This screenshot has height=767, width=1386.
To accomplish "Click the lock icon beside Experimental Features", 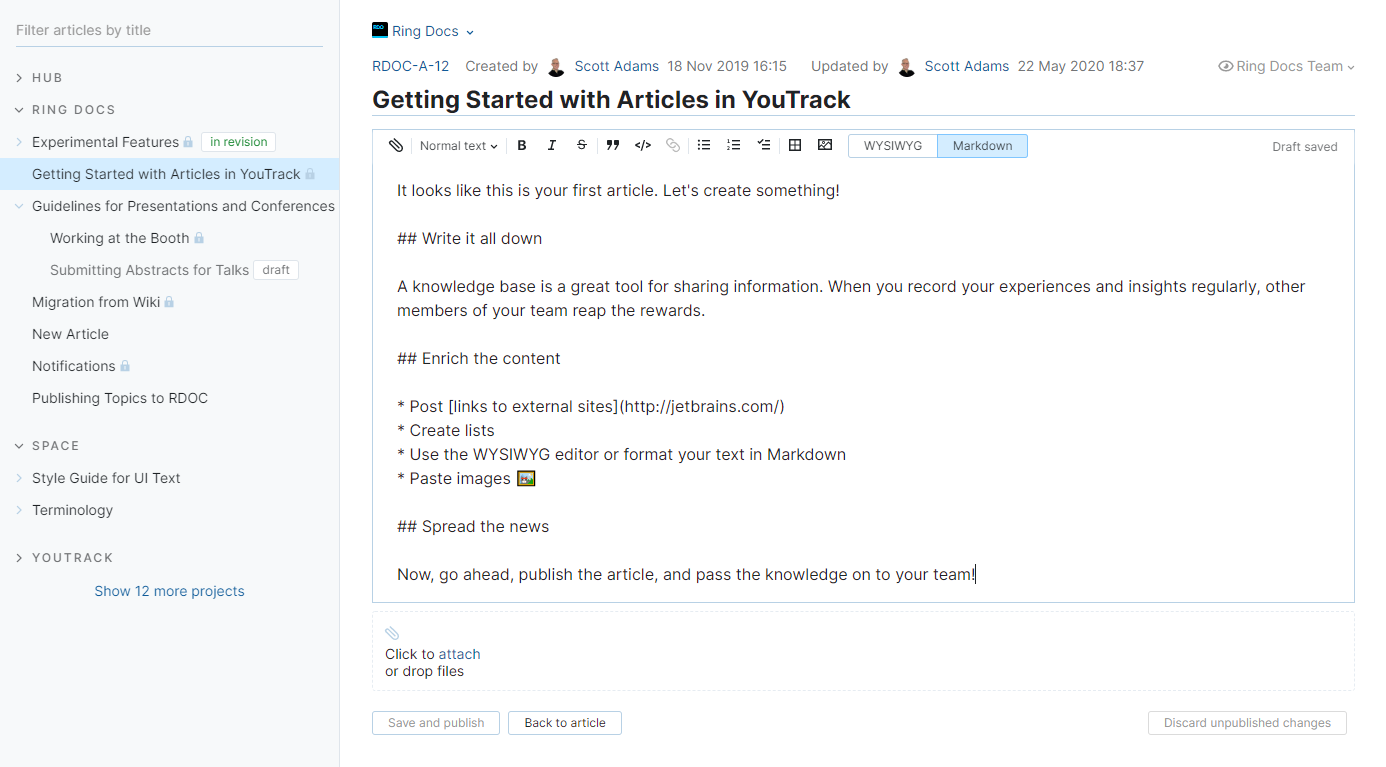I will 187,142.
